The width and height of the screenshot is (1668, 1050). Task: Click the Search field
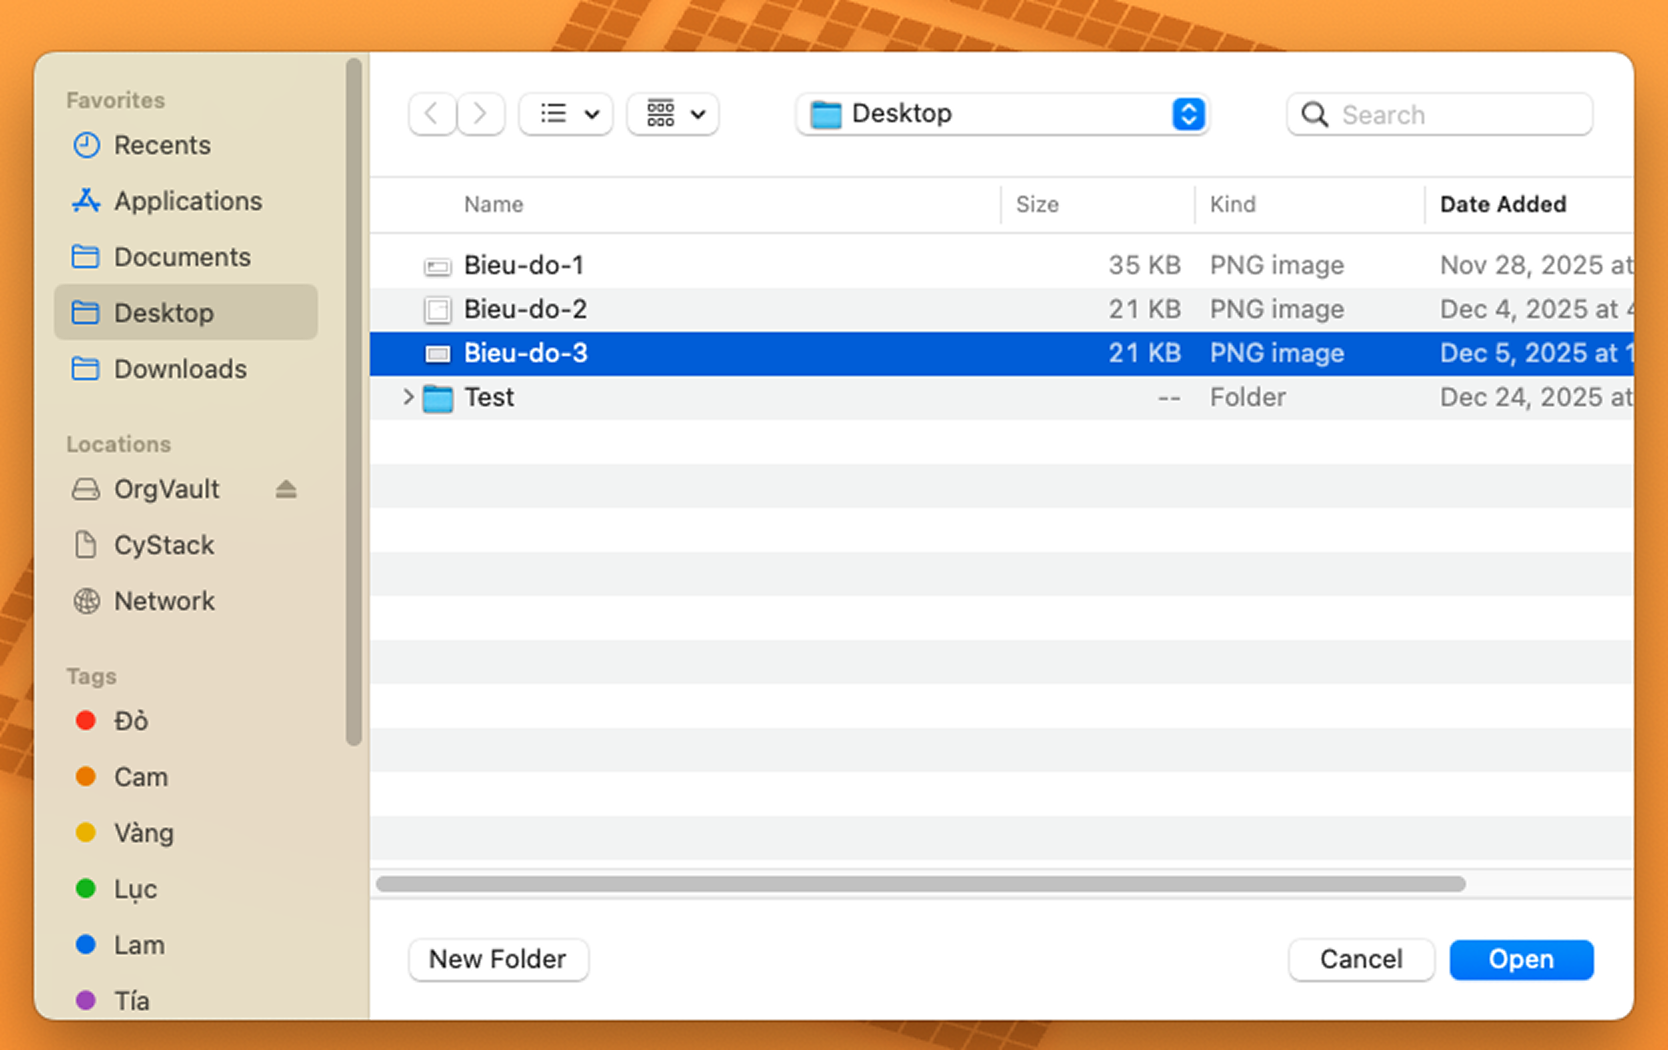point(1440,114)
